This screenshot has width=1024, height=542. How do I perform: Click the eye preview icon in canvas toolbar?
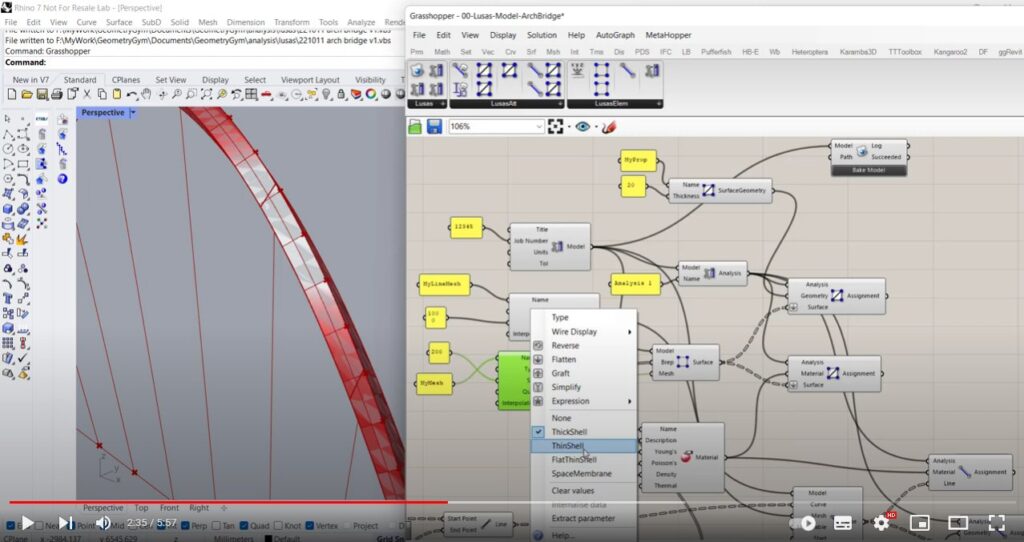tap(583, 127)
